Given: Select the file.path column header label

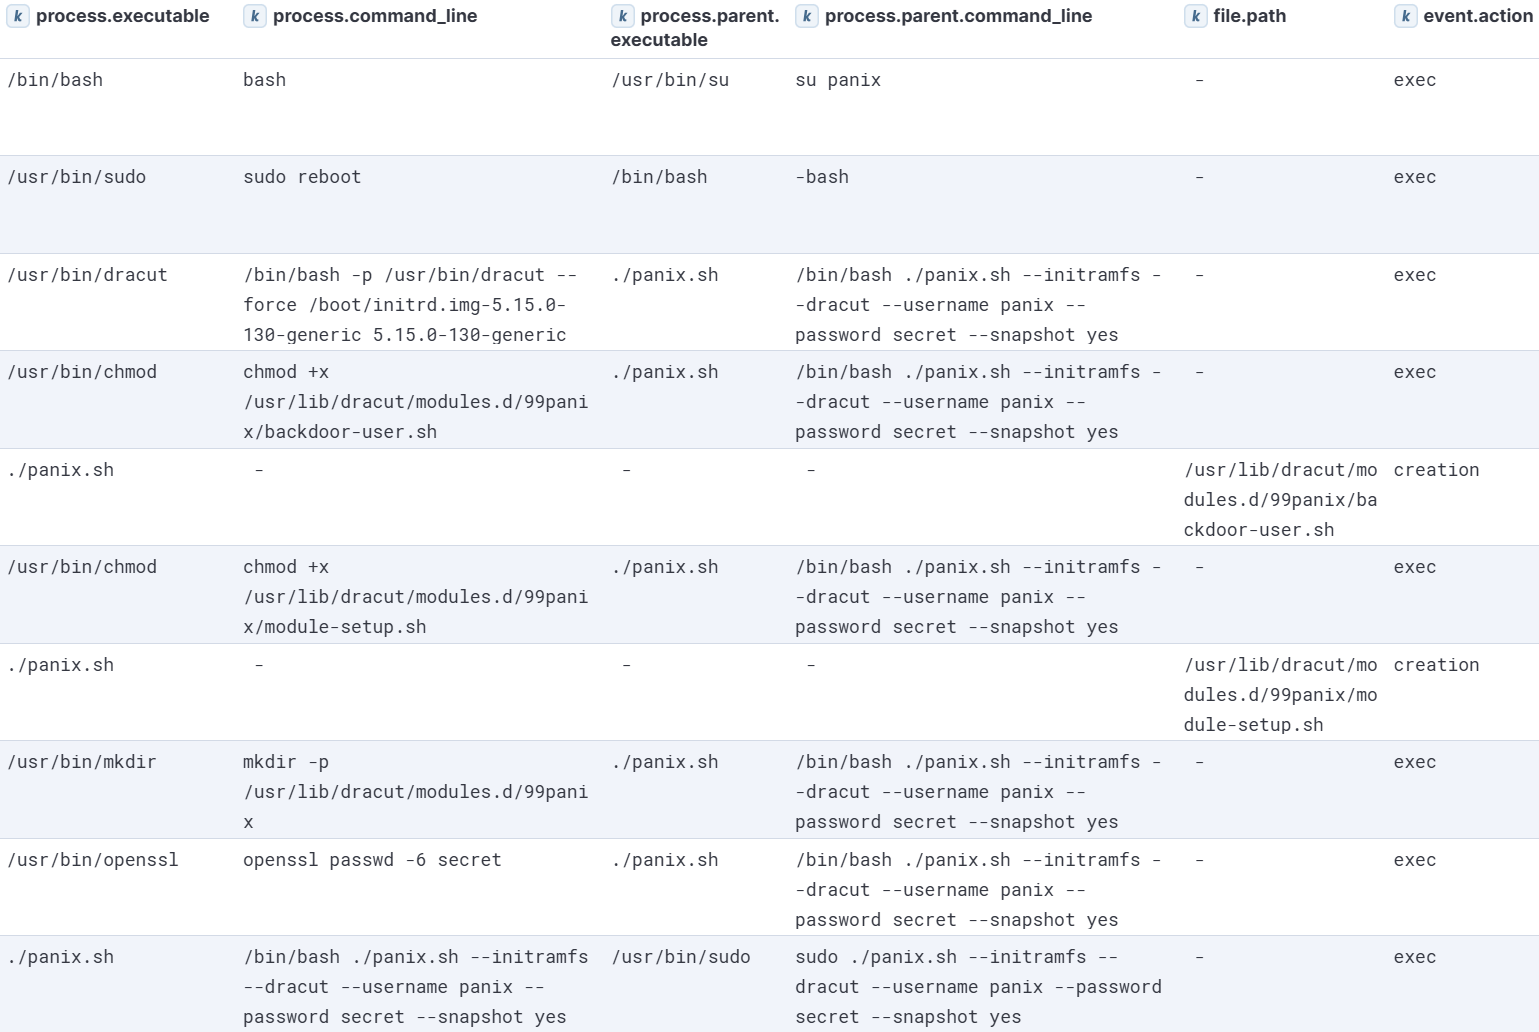Looking at the screenshot, I should (1249, 16).
